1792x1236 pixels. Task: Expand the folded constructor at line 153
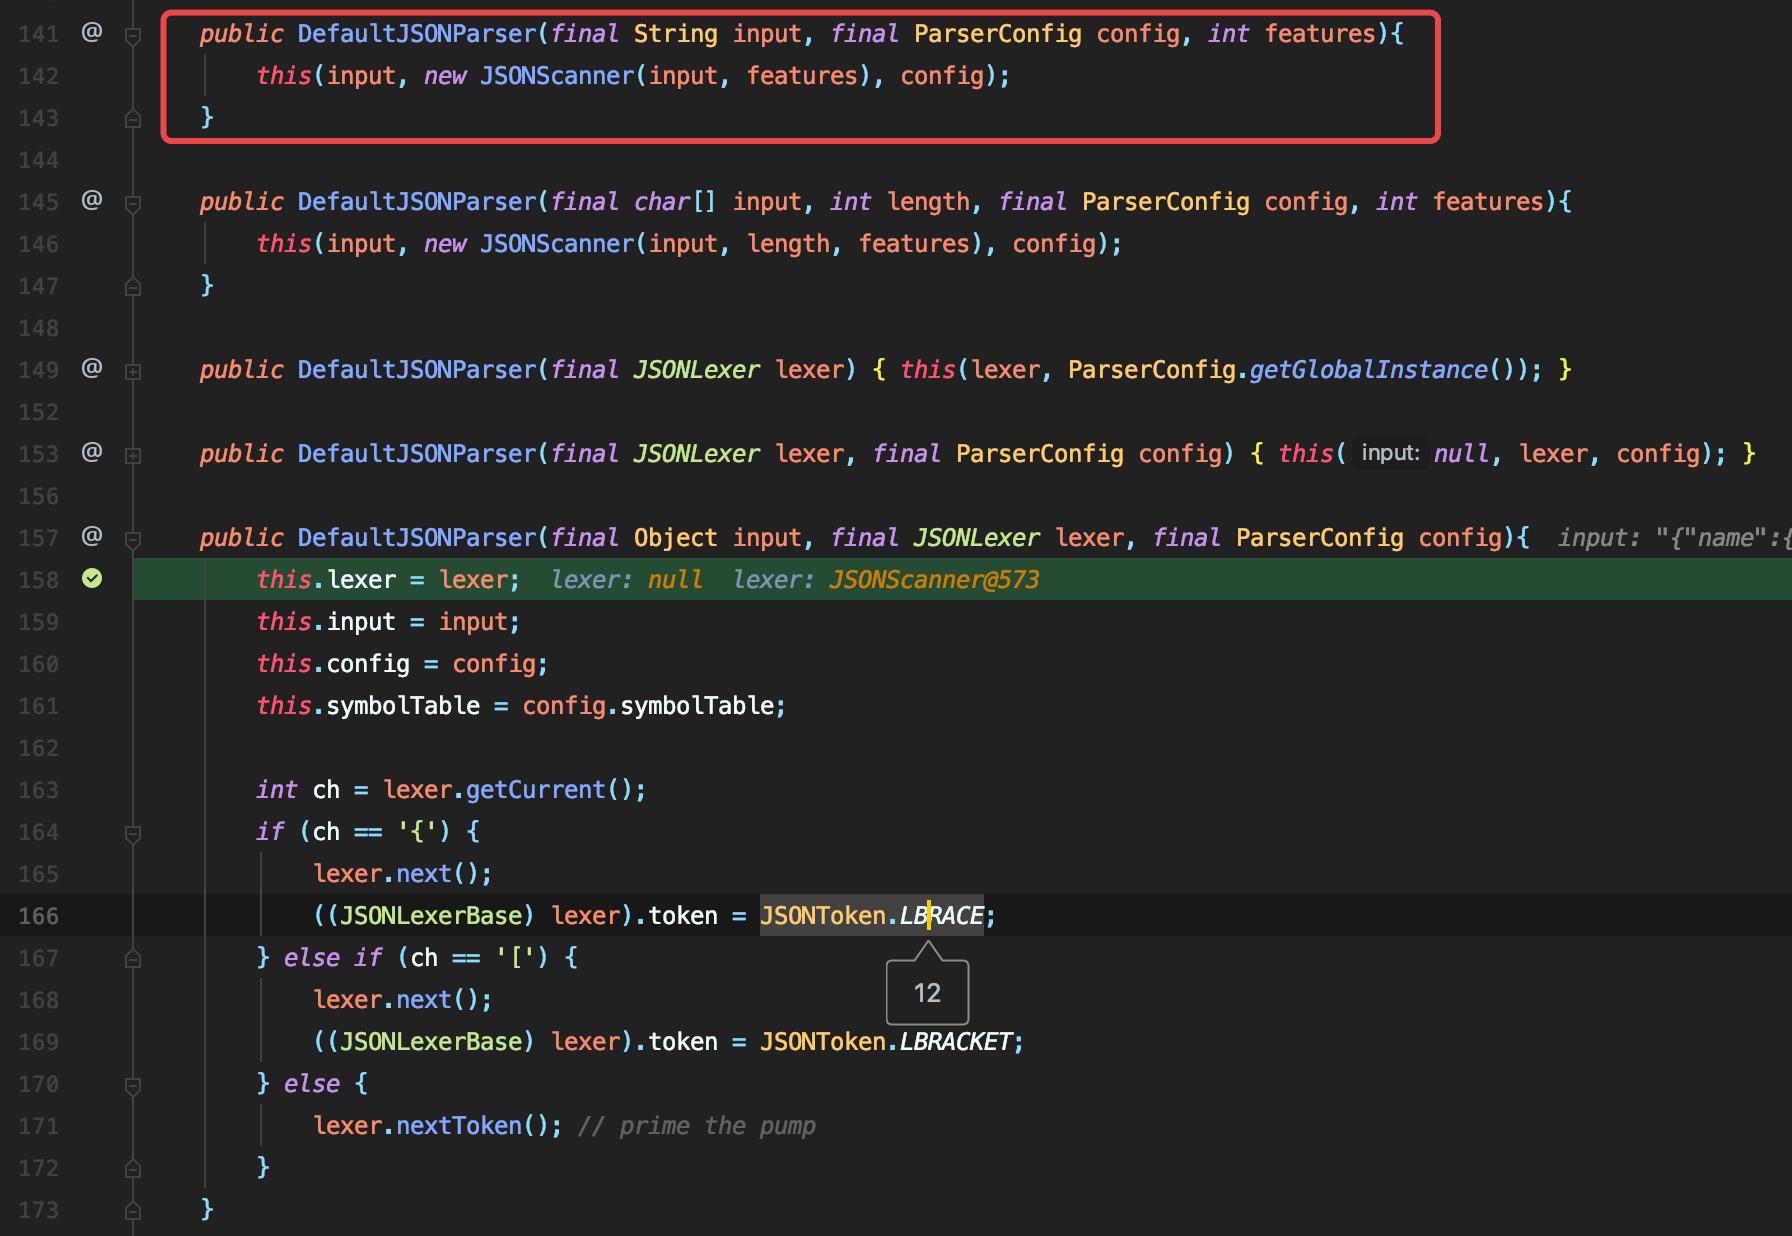(x=132, y=455)
